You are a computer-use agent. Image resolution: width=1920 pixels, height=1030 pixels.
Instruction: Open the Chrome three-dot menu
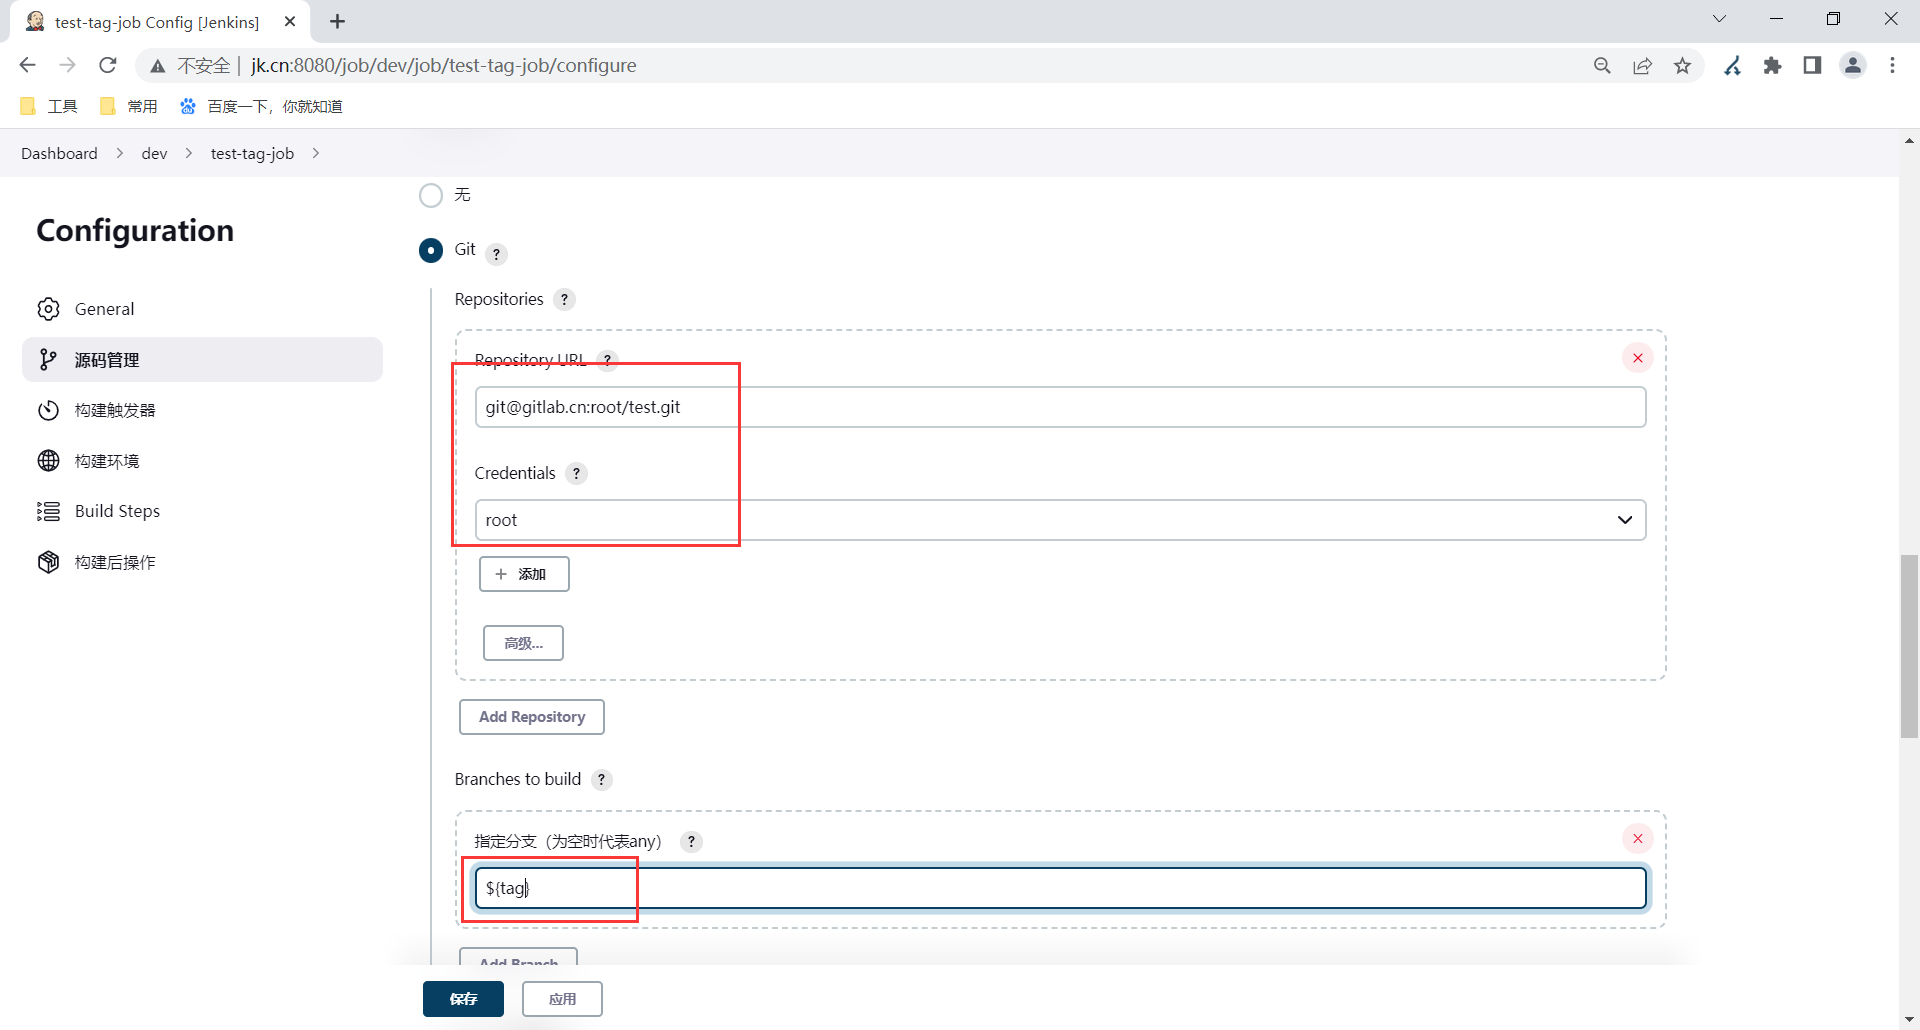pyautogui.click(x=1892, y=65)
